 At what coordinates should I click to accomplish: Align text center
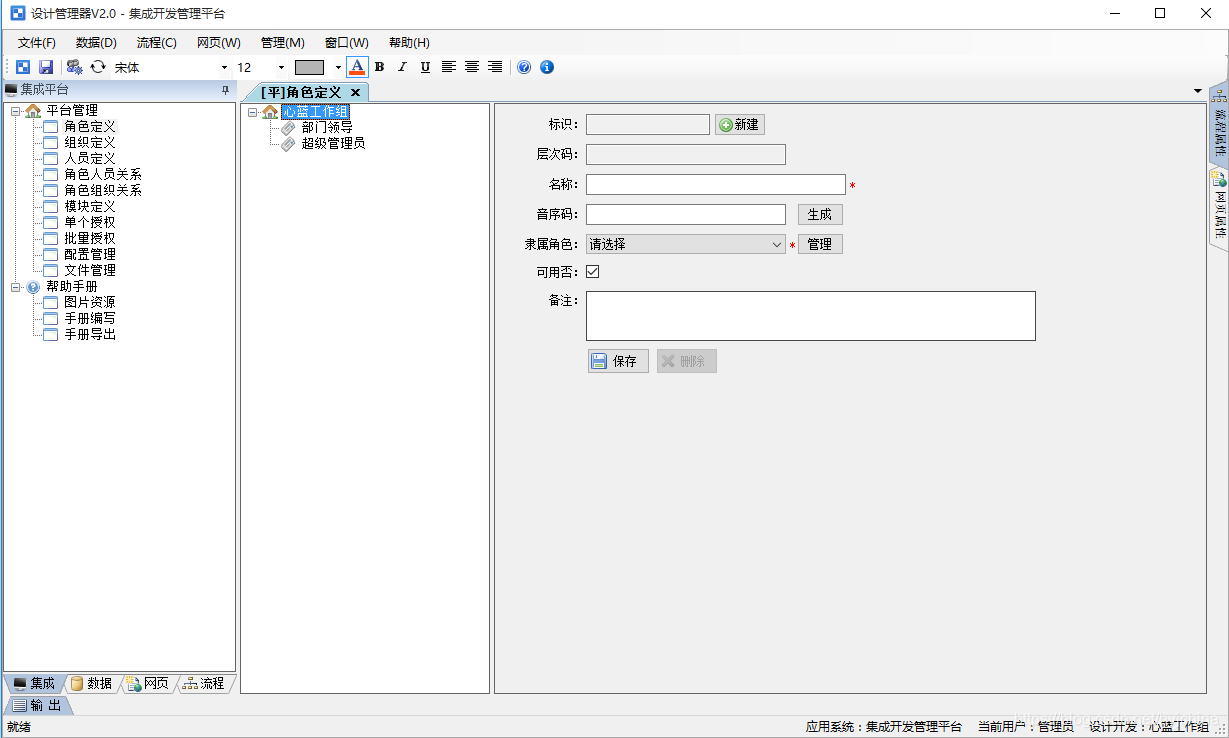point(472,67)
